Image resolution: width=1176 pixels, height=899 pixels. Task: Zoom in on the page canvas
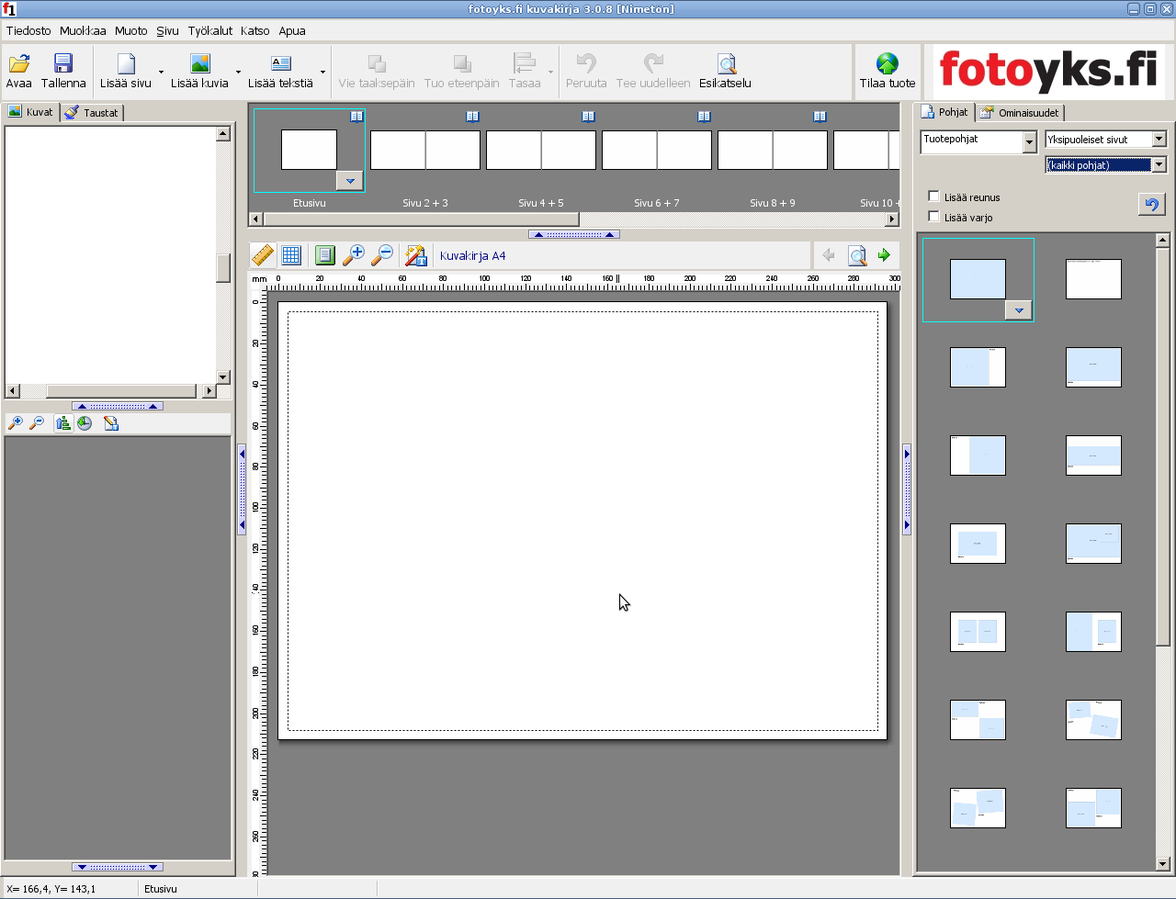(x=353, y=256)
